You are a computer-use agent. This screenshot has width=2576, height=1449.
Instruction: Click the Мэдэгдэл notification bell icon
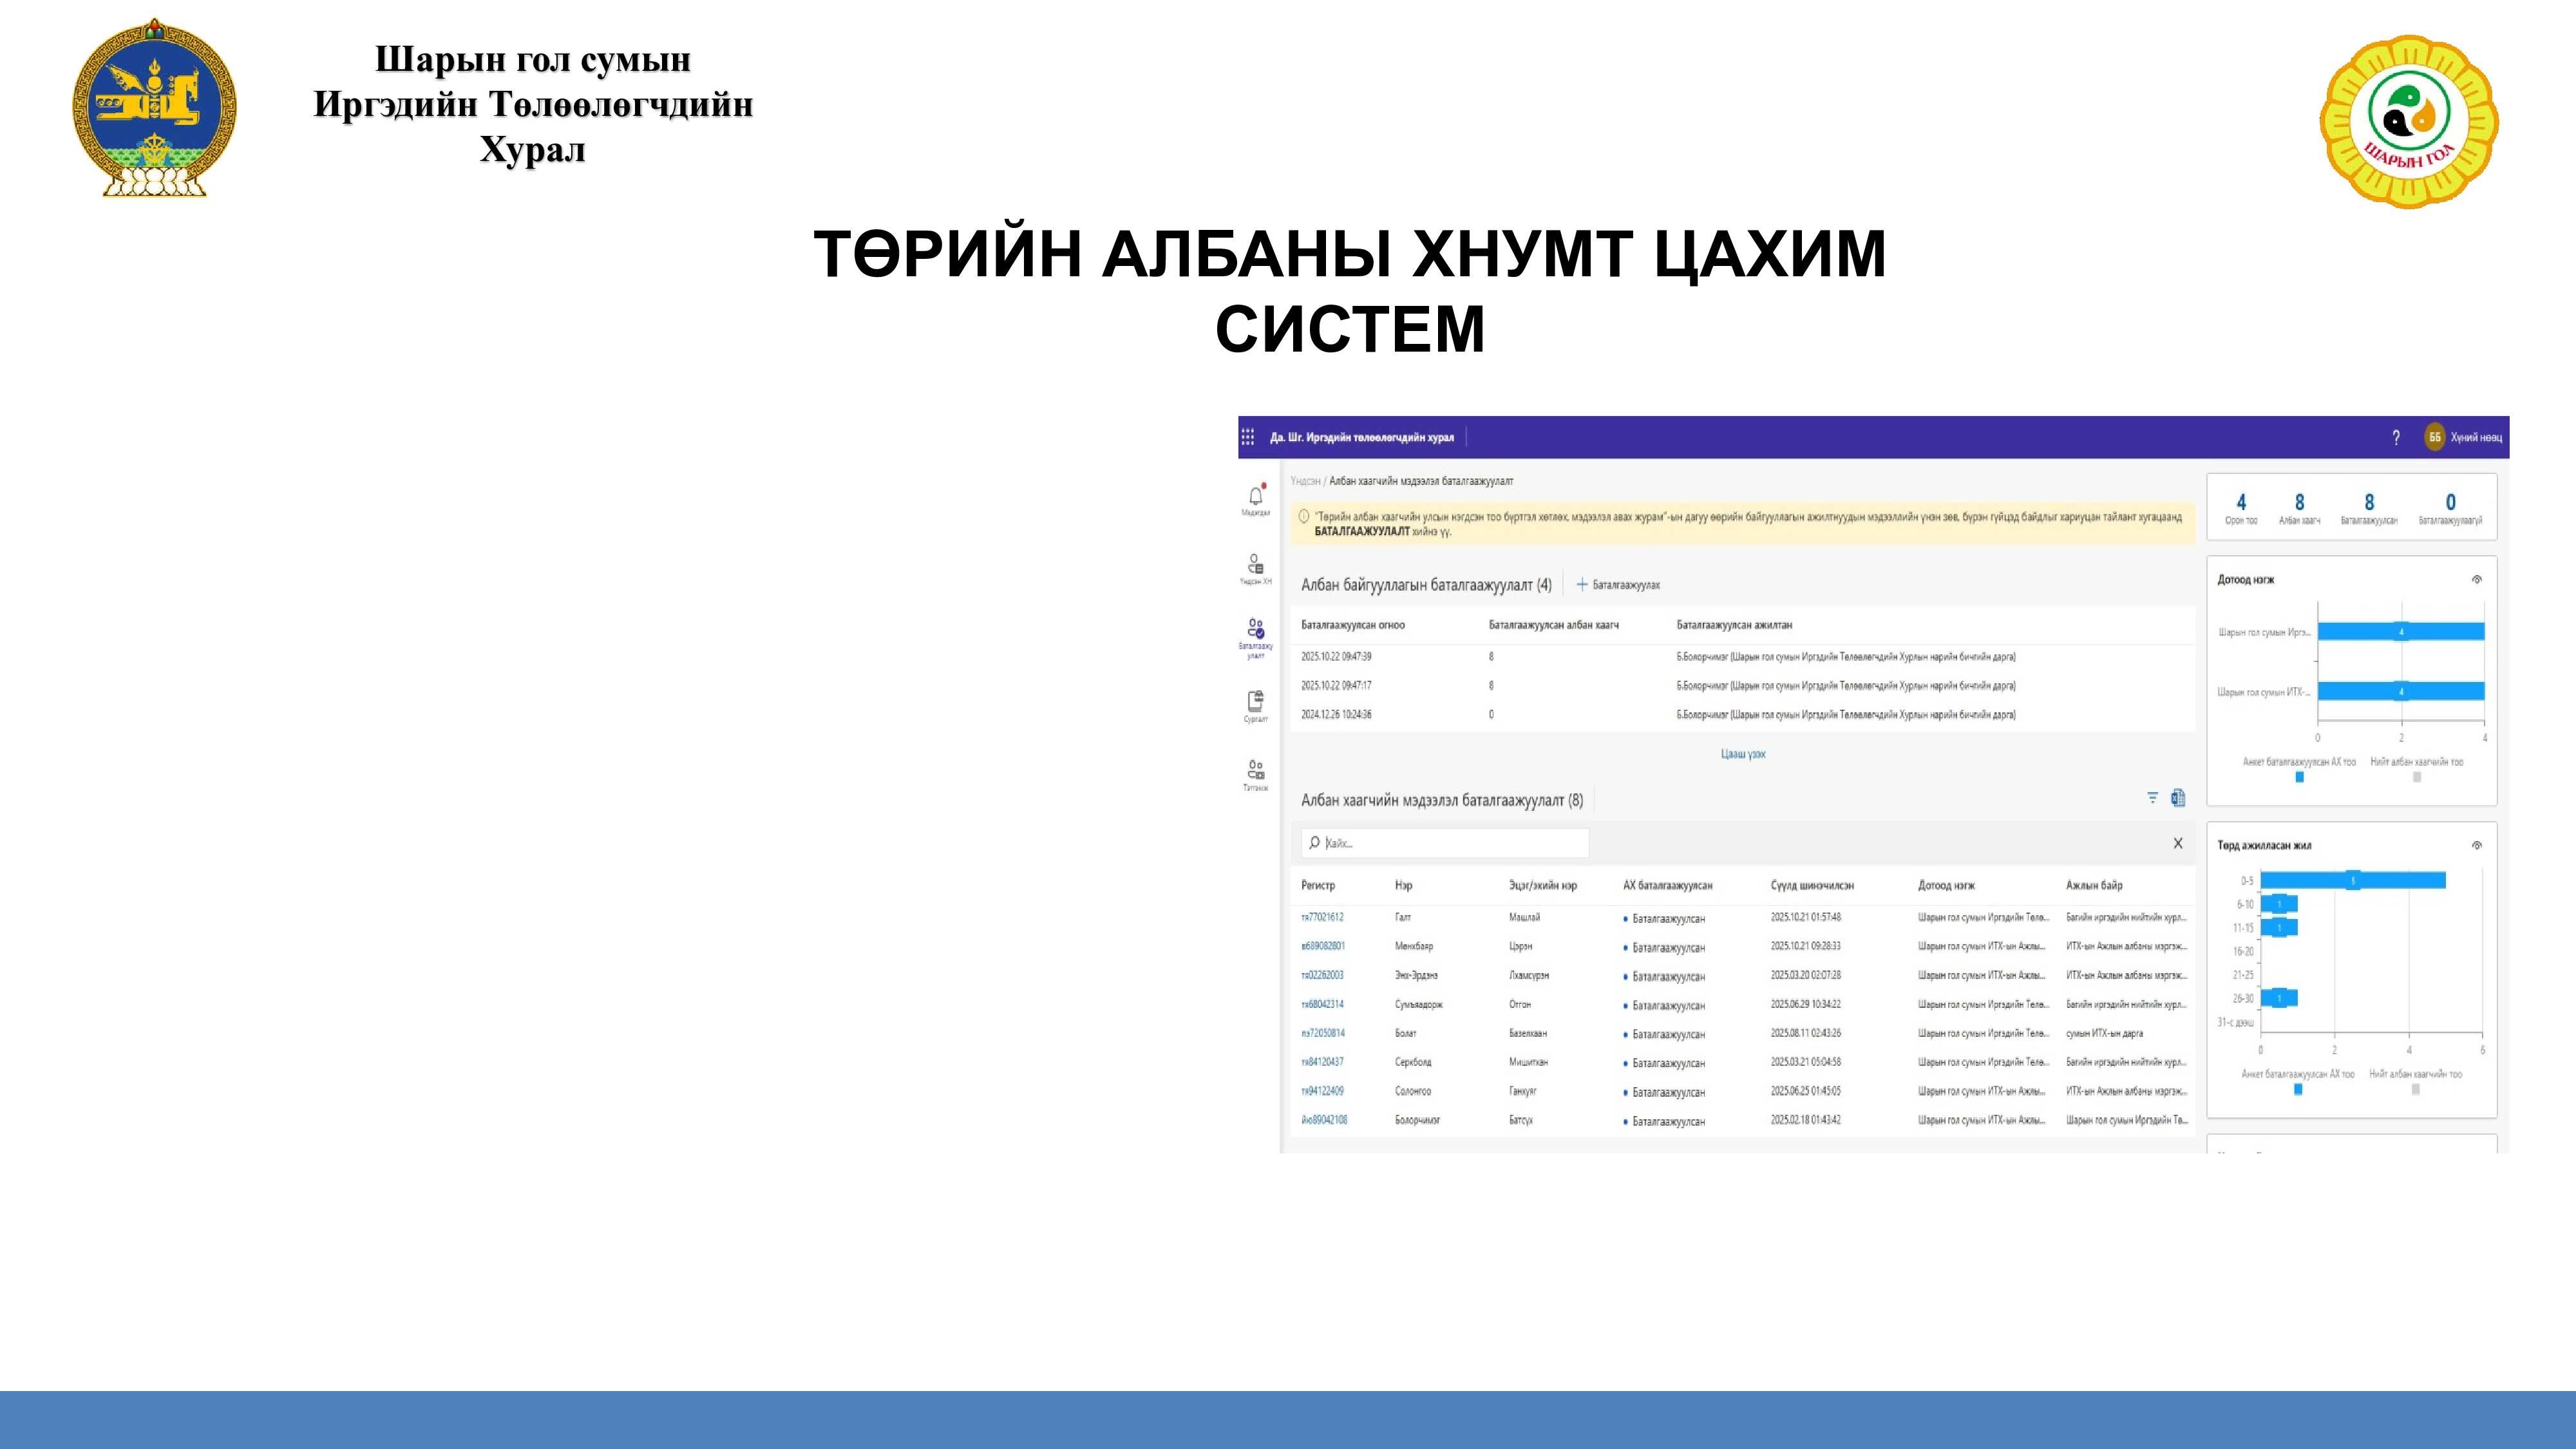[1256, 496]
